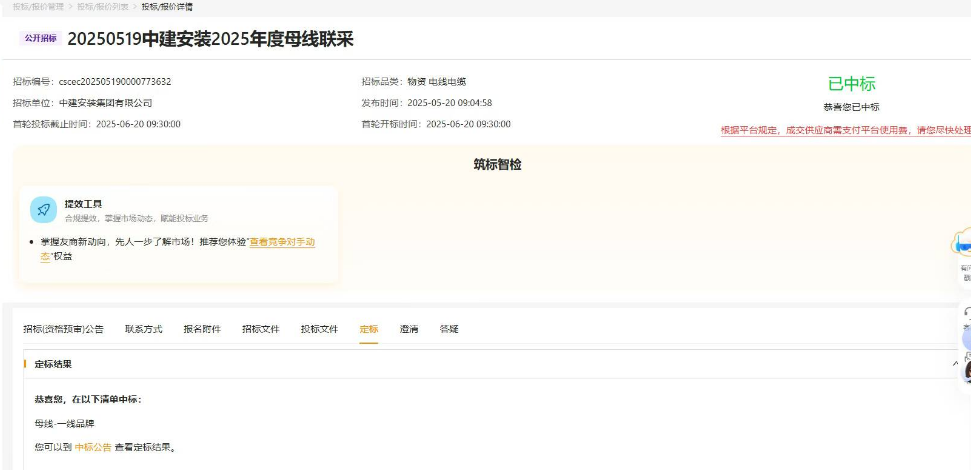Switch to the 澄清 tab
The image size is (971, 470).
[409, 329]
